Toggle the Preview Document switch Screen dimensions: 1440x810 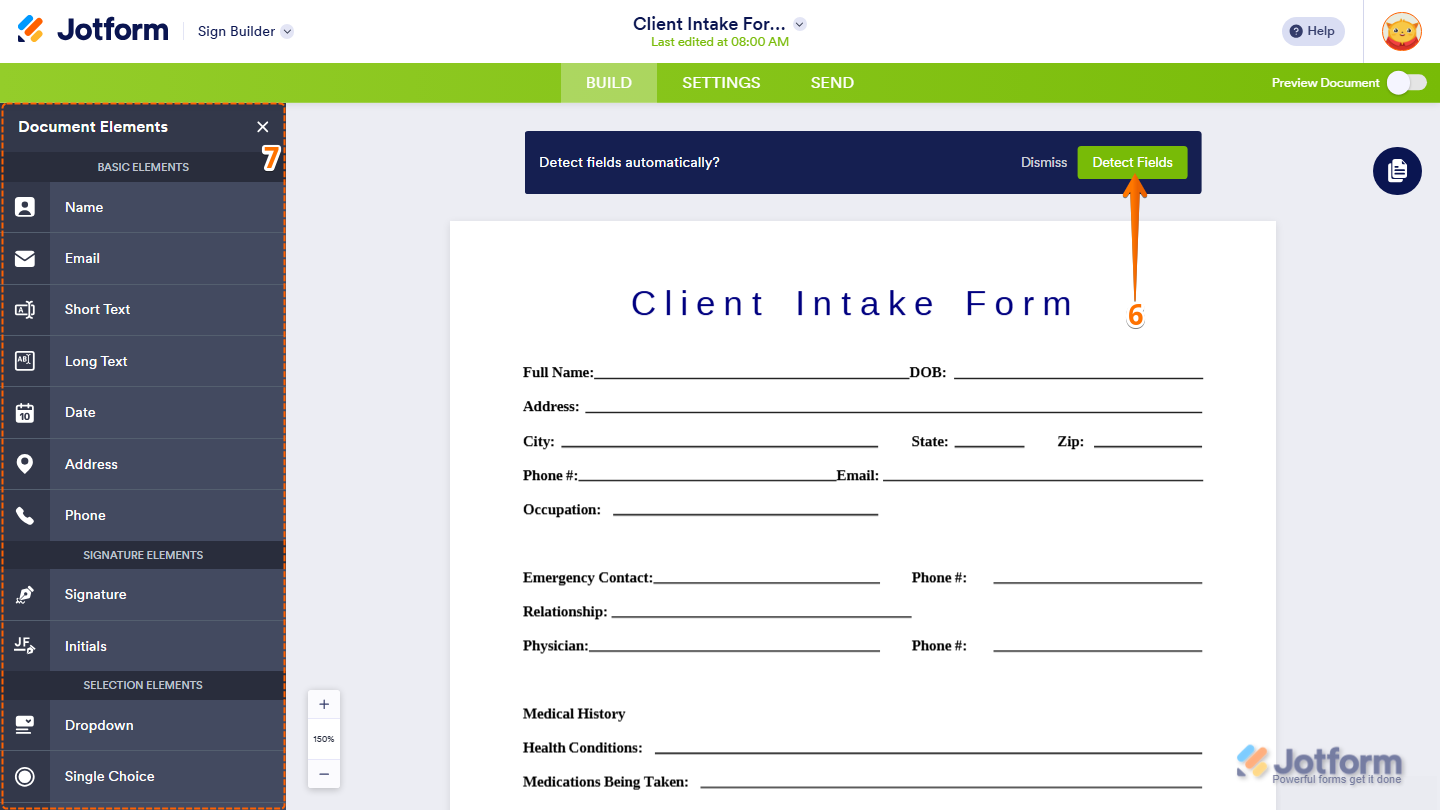pyautogui.click(x=1407, y=83)
